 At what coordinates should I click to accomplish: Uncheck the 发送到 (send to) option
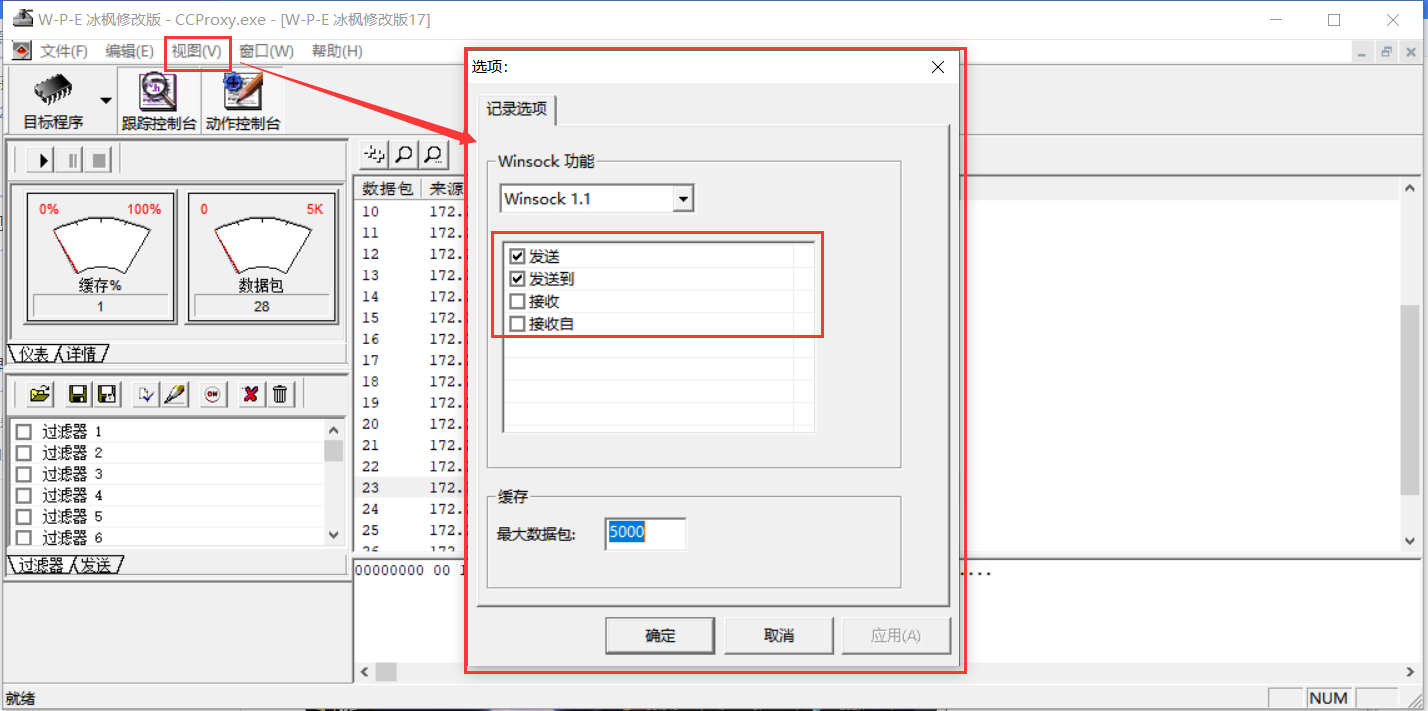[x=517, y=278]
